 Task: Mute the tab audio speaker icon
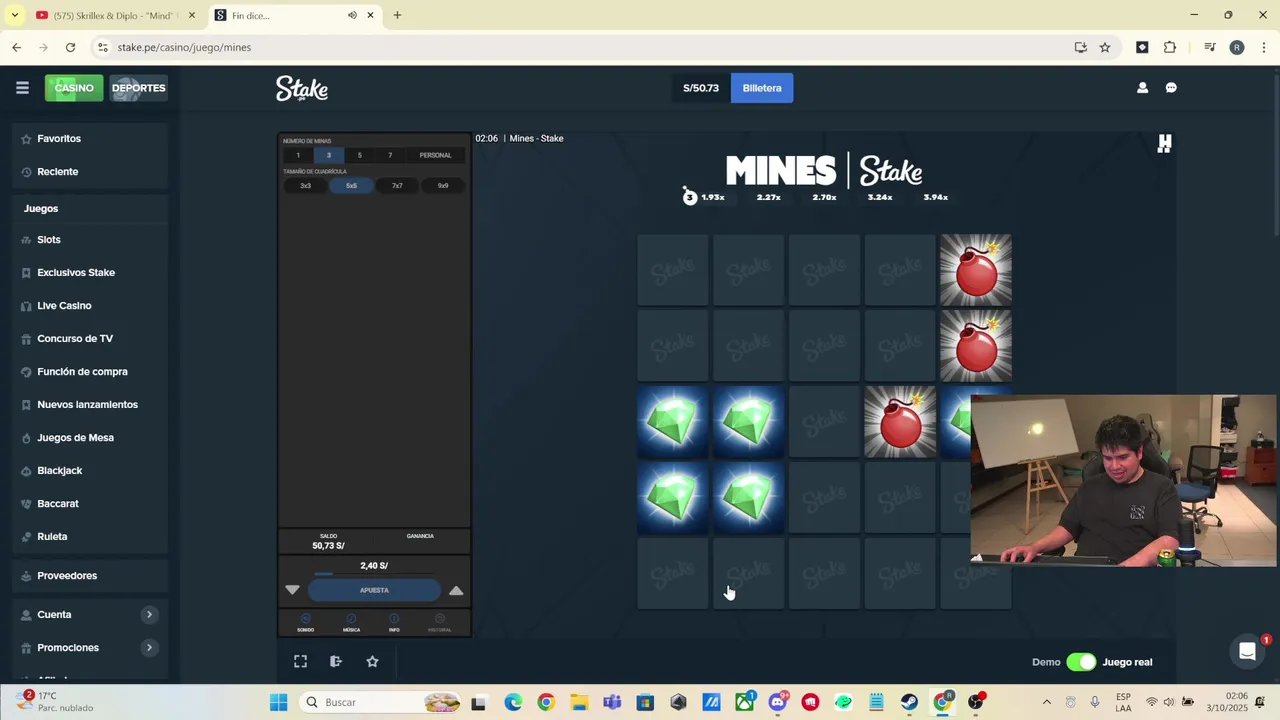point(352,15)
